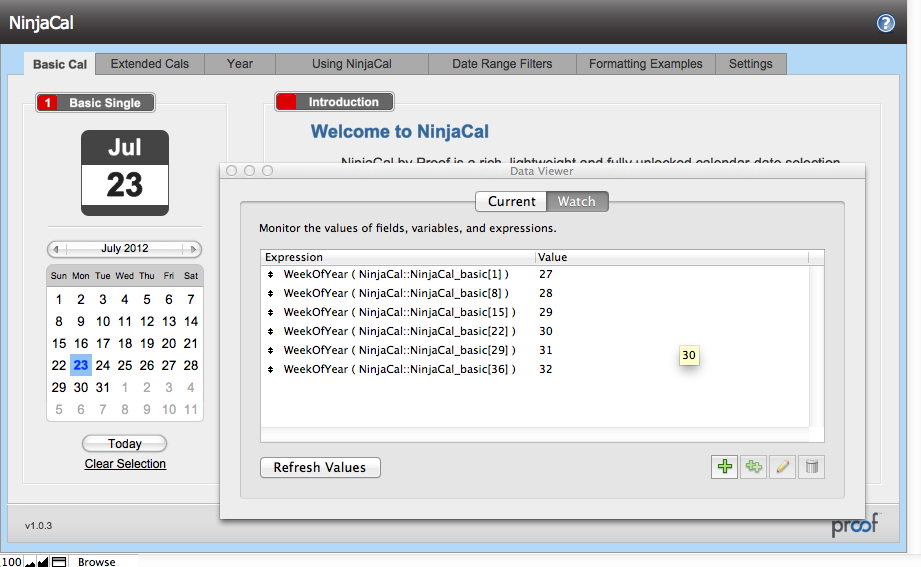Click the July 2012 month label

point(125,249)
